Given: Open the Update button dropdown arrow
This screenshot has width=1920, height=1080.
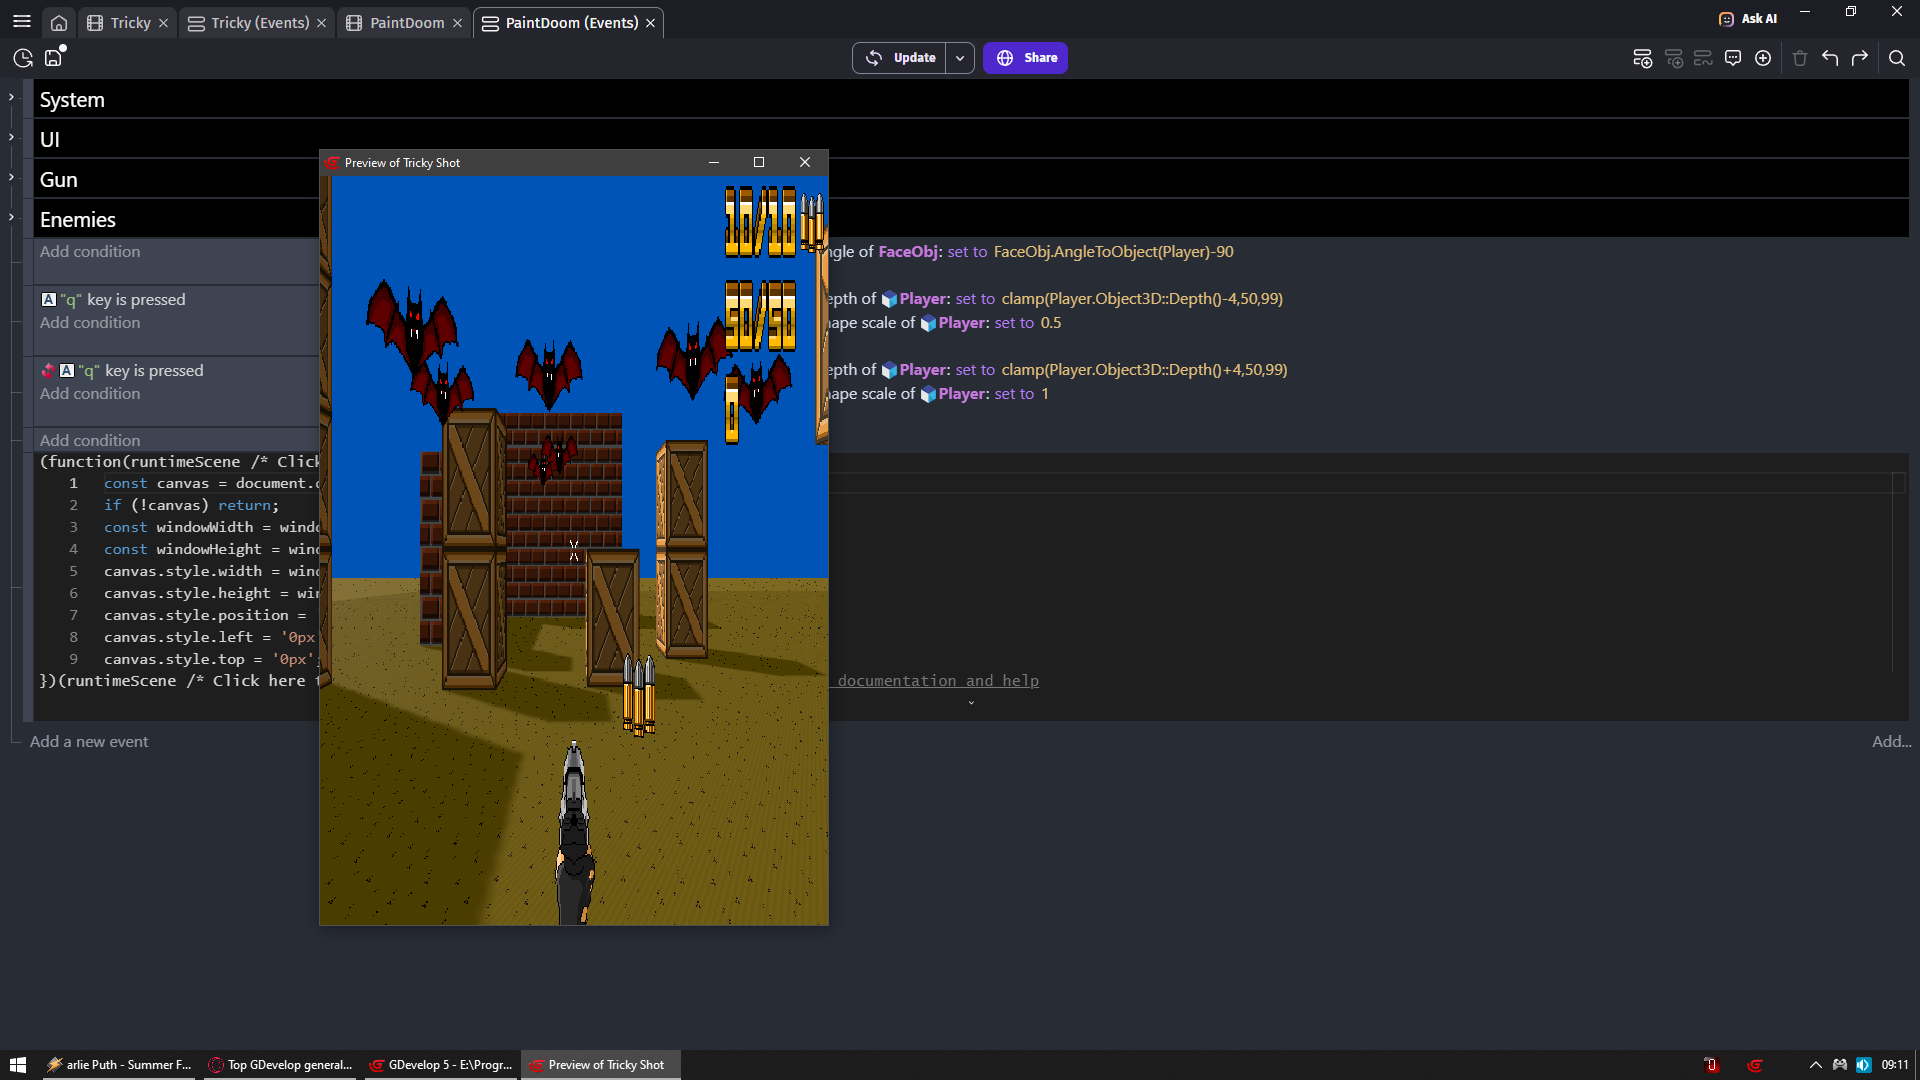Looking at the screenshot, I should (x=960, y=57).
